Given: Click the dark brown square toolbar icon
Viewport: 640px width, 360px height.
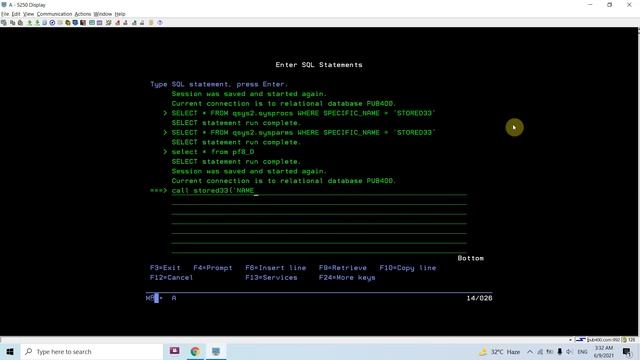Looking at the screenshot, I should tap(83, 23).
